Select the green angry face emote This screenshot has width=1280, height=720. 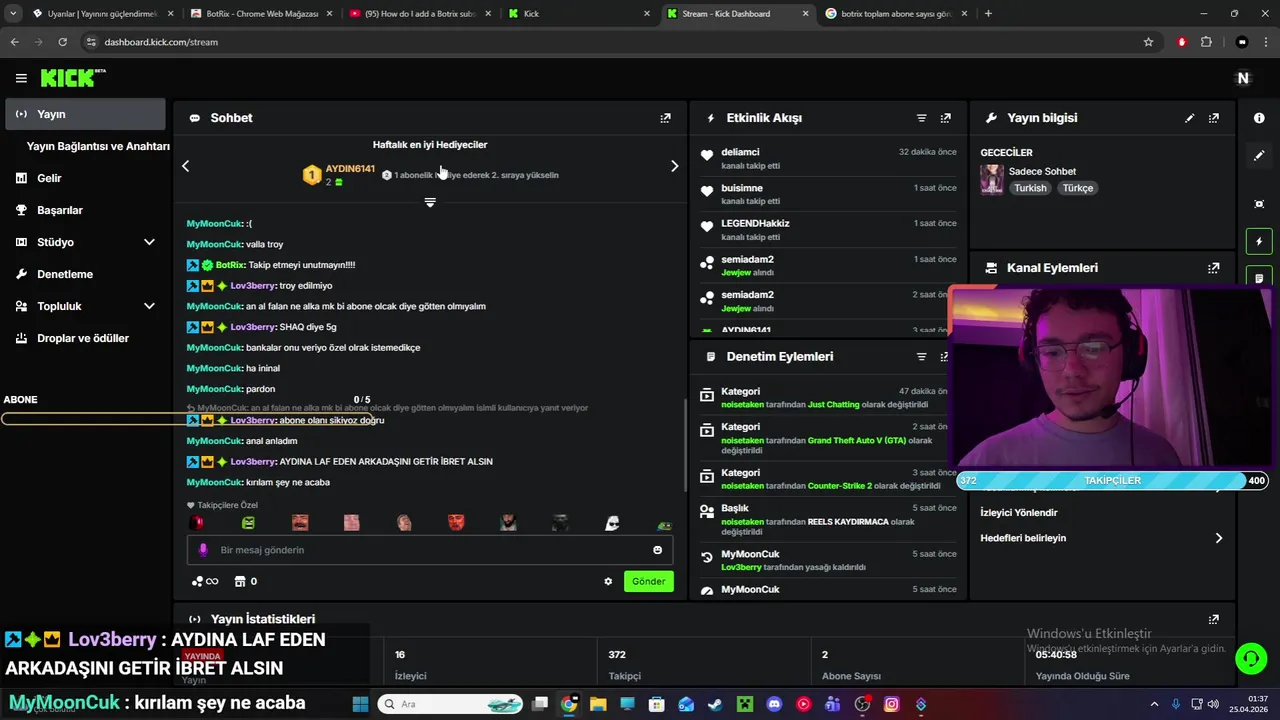coord(248,523)
